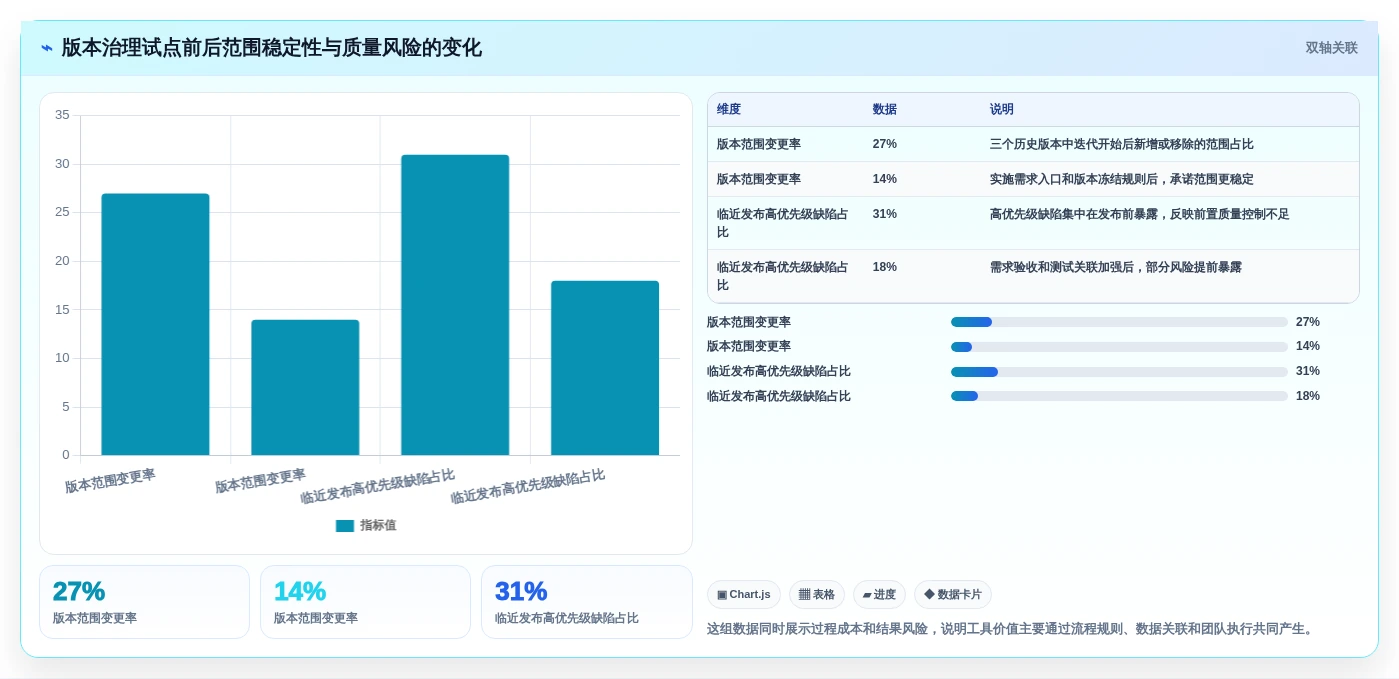Select the Chart.js tag chip

click(744, 594)
